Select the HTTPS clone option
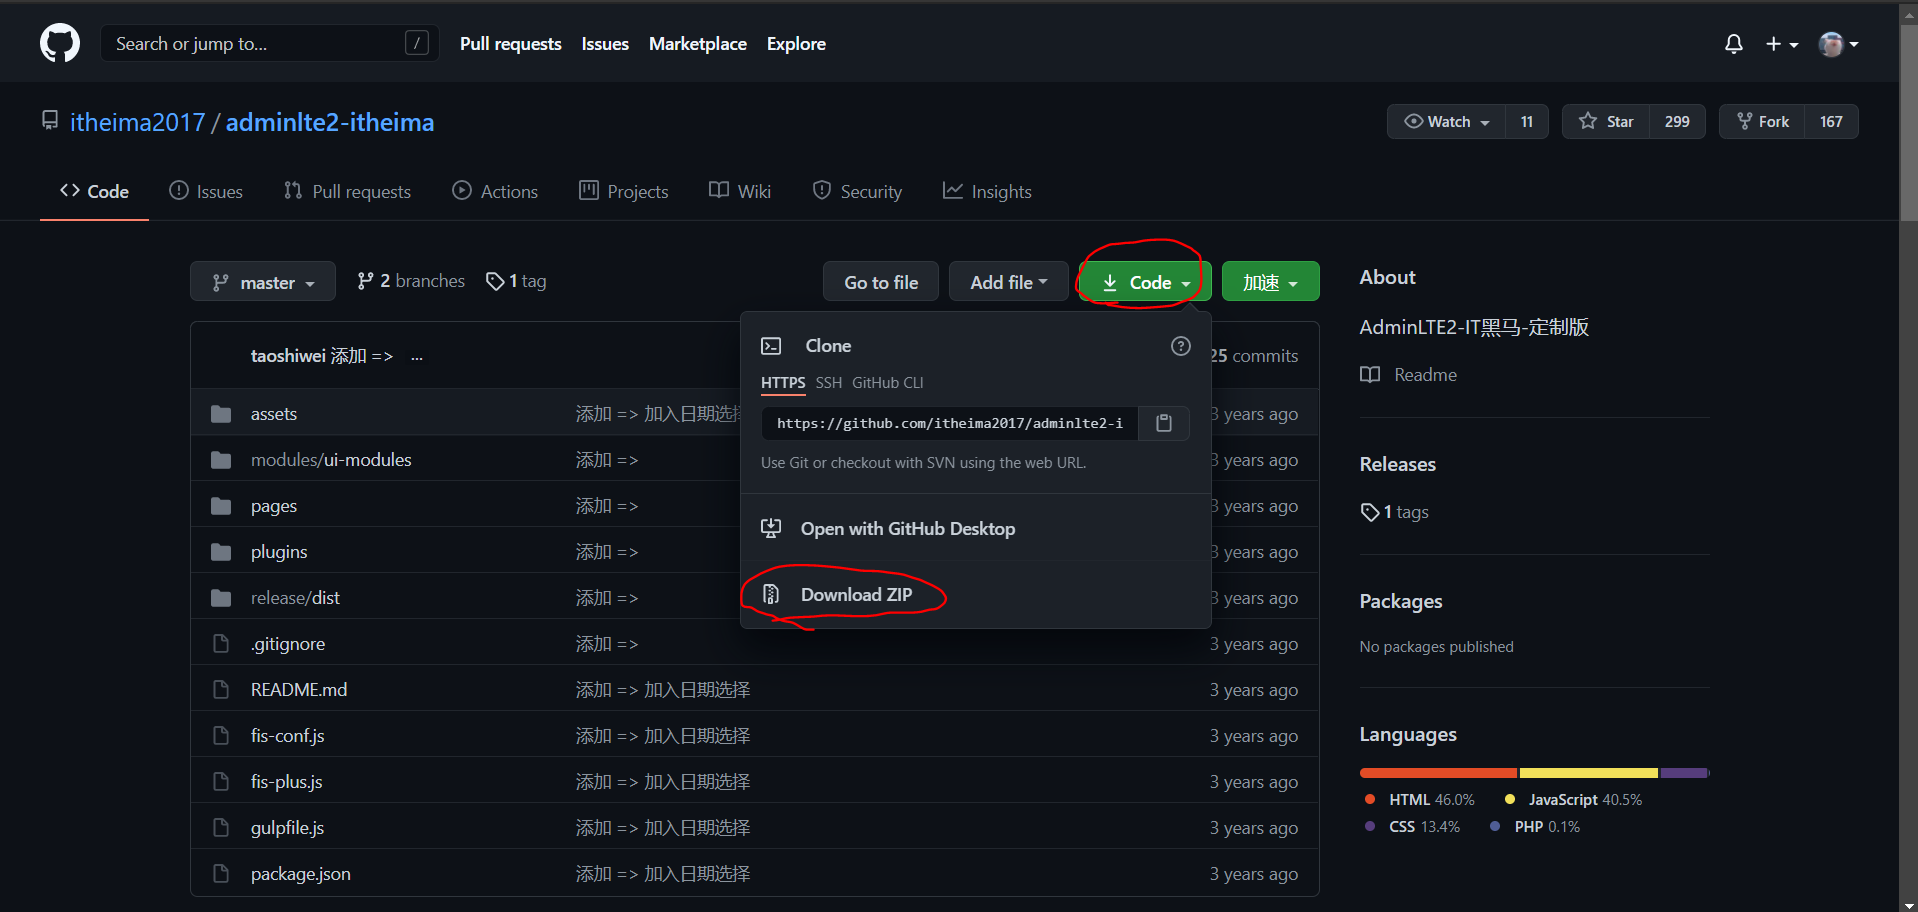This screenshot has width=1918, height=912. point(783,383)
